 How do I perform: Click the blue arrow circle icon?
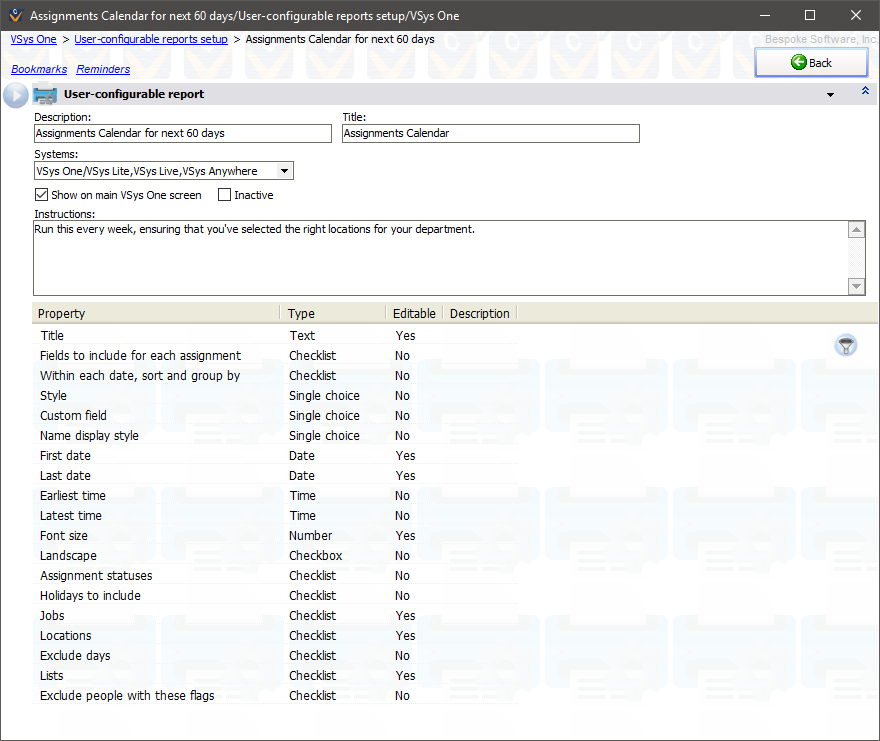[x=16, y=95]
